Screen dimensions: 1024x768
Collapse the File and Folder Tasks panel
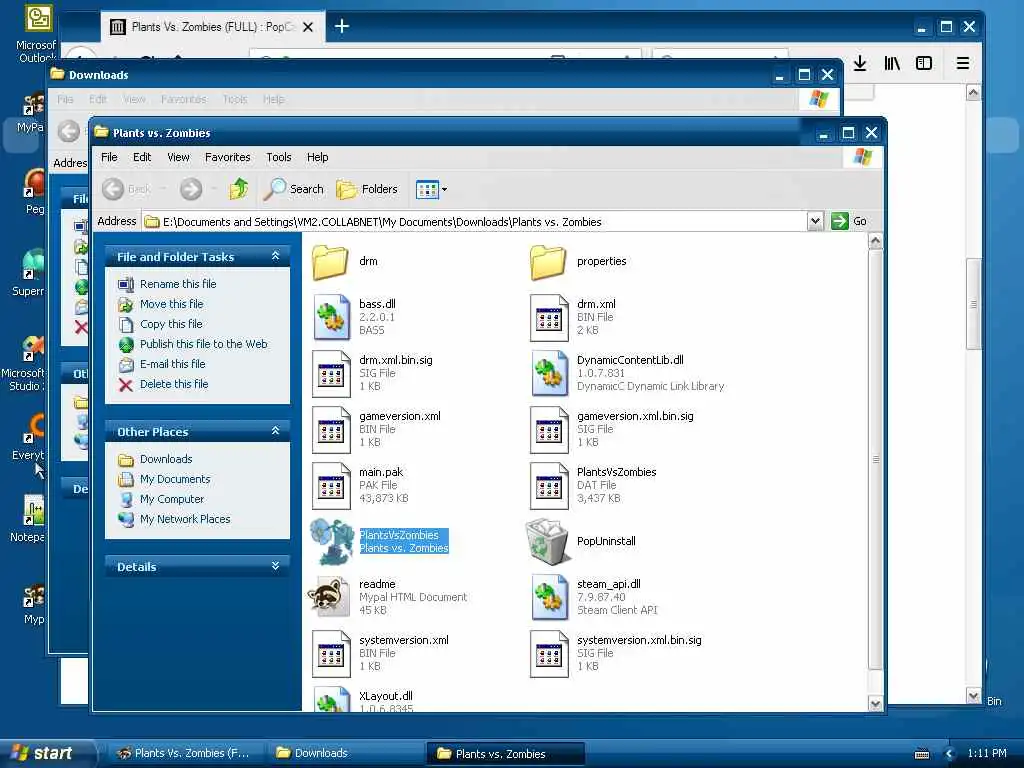coord(276,257)
